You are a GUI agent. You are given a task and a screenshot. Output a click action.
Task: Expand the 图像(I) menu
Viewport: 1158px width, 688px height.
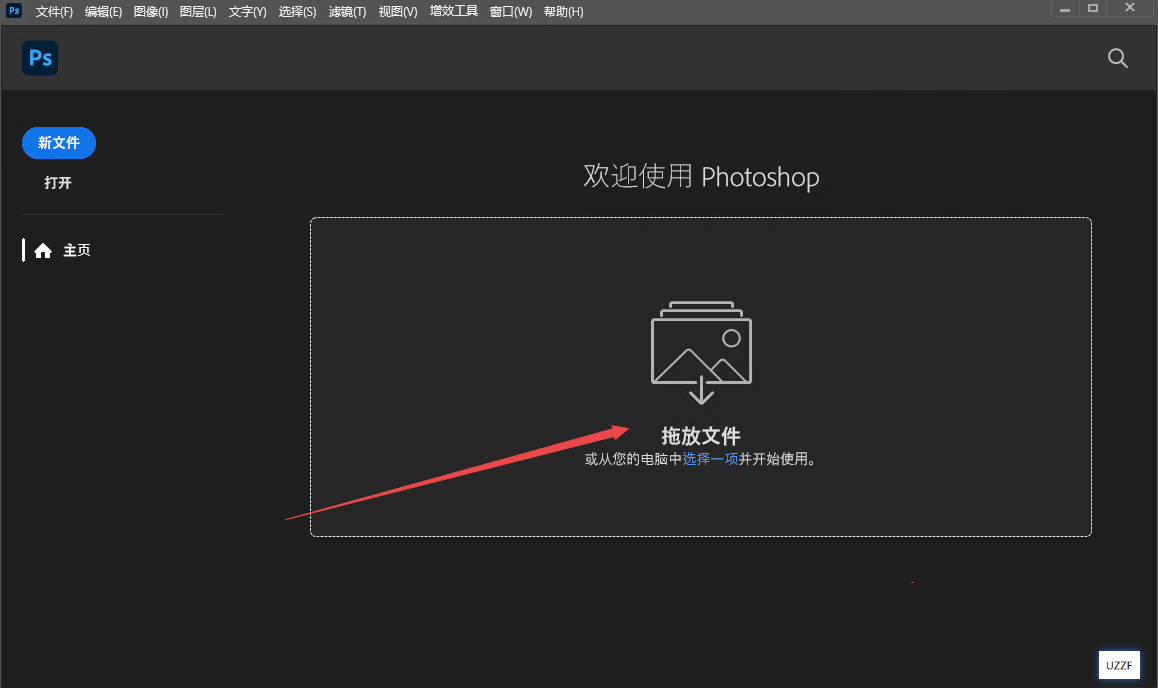(x=151, y=12)
